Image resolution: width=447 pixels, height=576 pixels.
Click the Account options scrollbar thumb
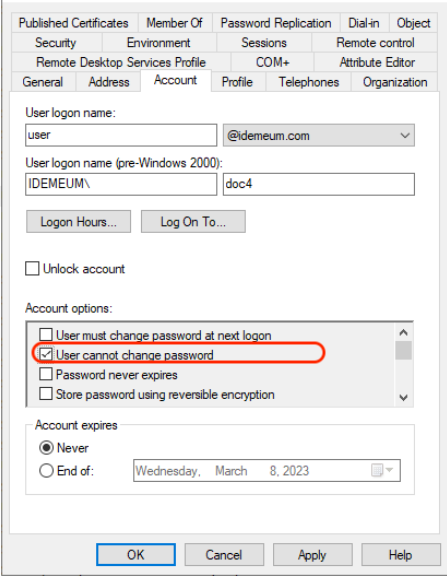(403, 350)
